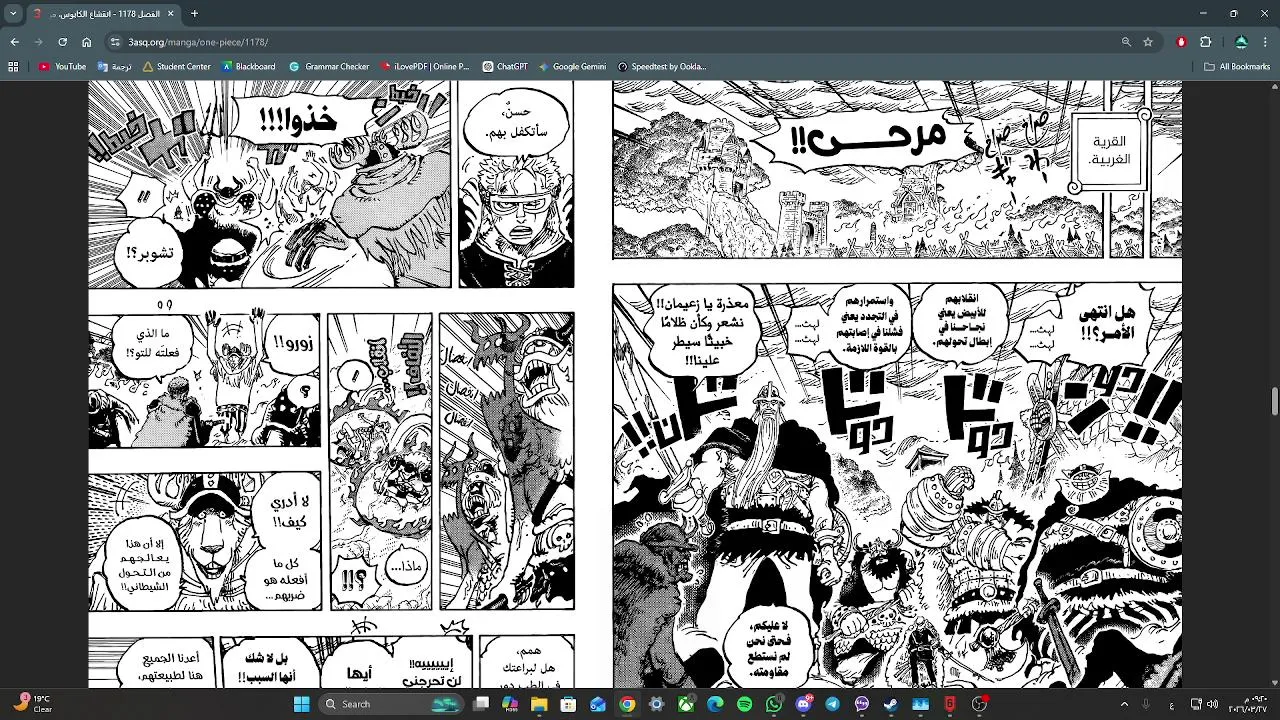Open a new browser tab
The image size is (1280, 720).
pyautogui.click(x=194, y=14)
